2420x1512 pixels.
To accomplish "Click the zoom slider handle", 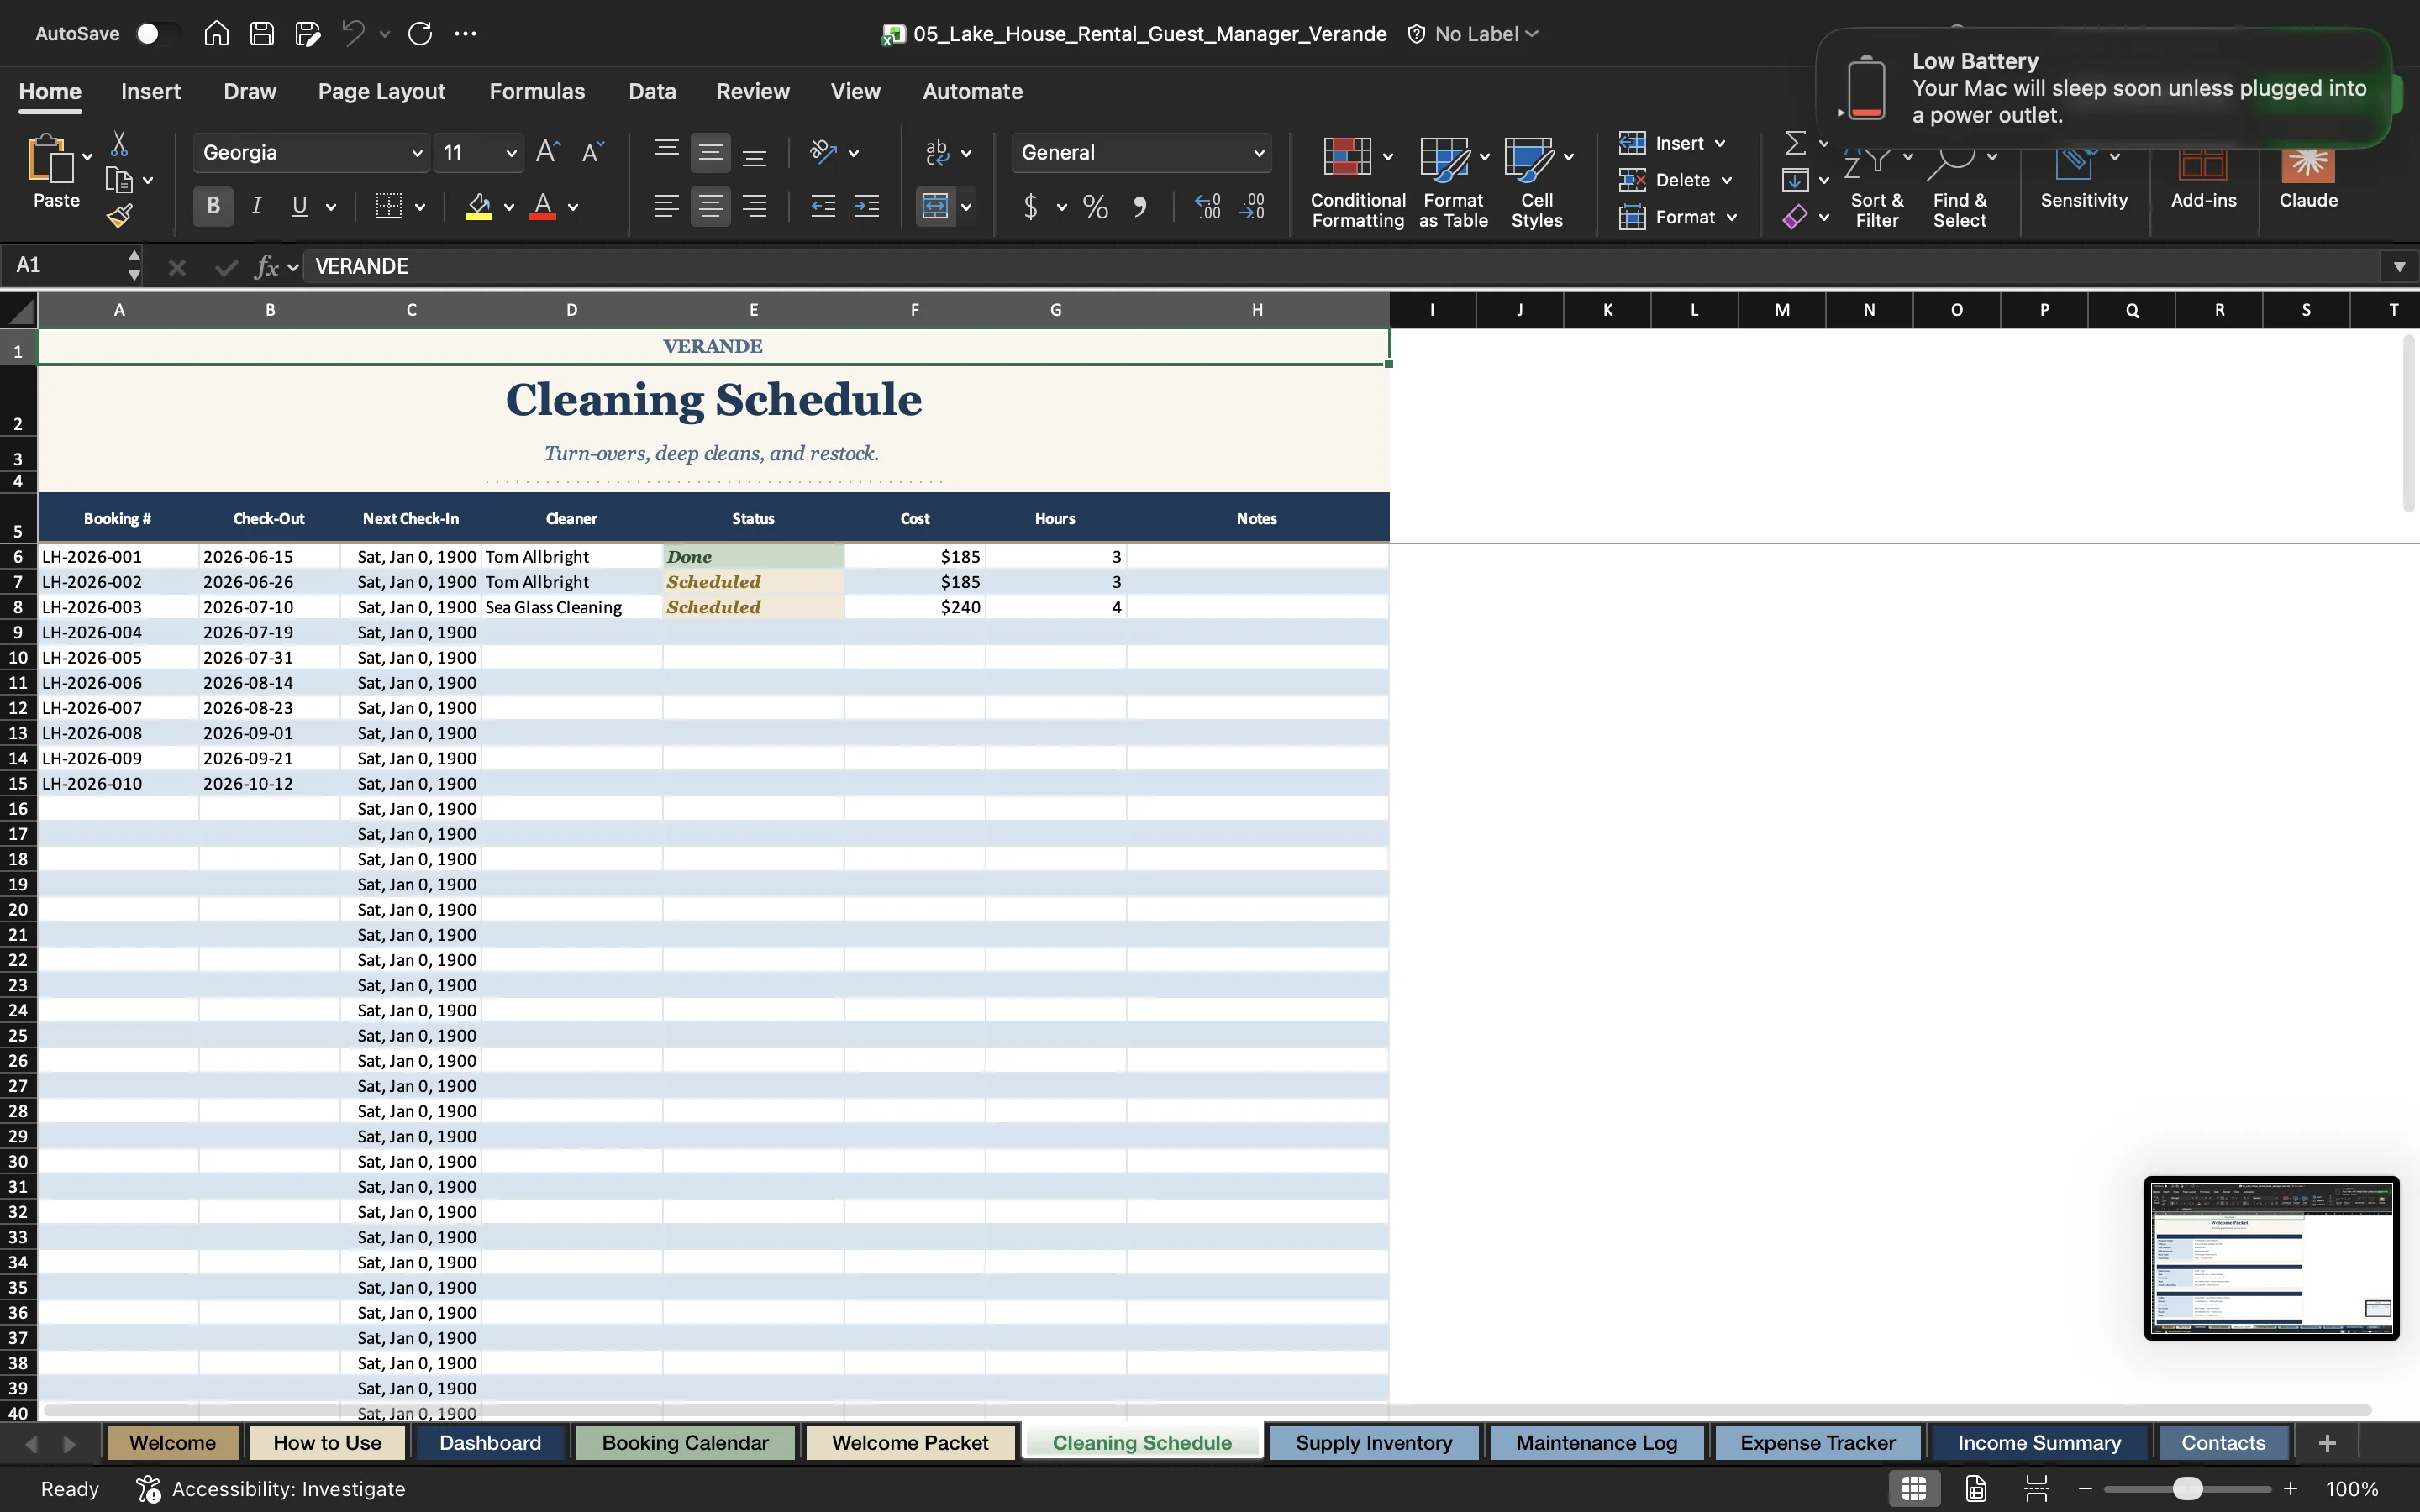I will [2188, 1488].
